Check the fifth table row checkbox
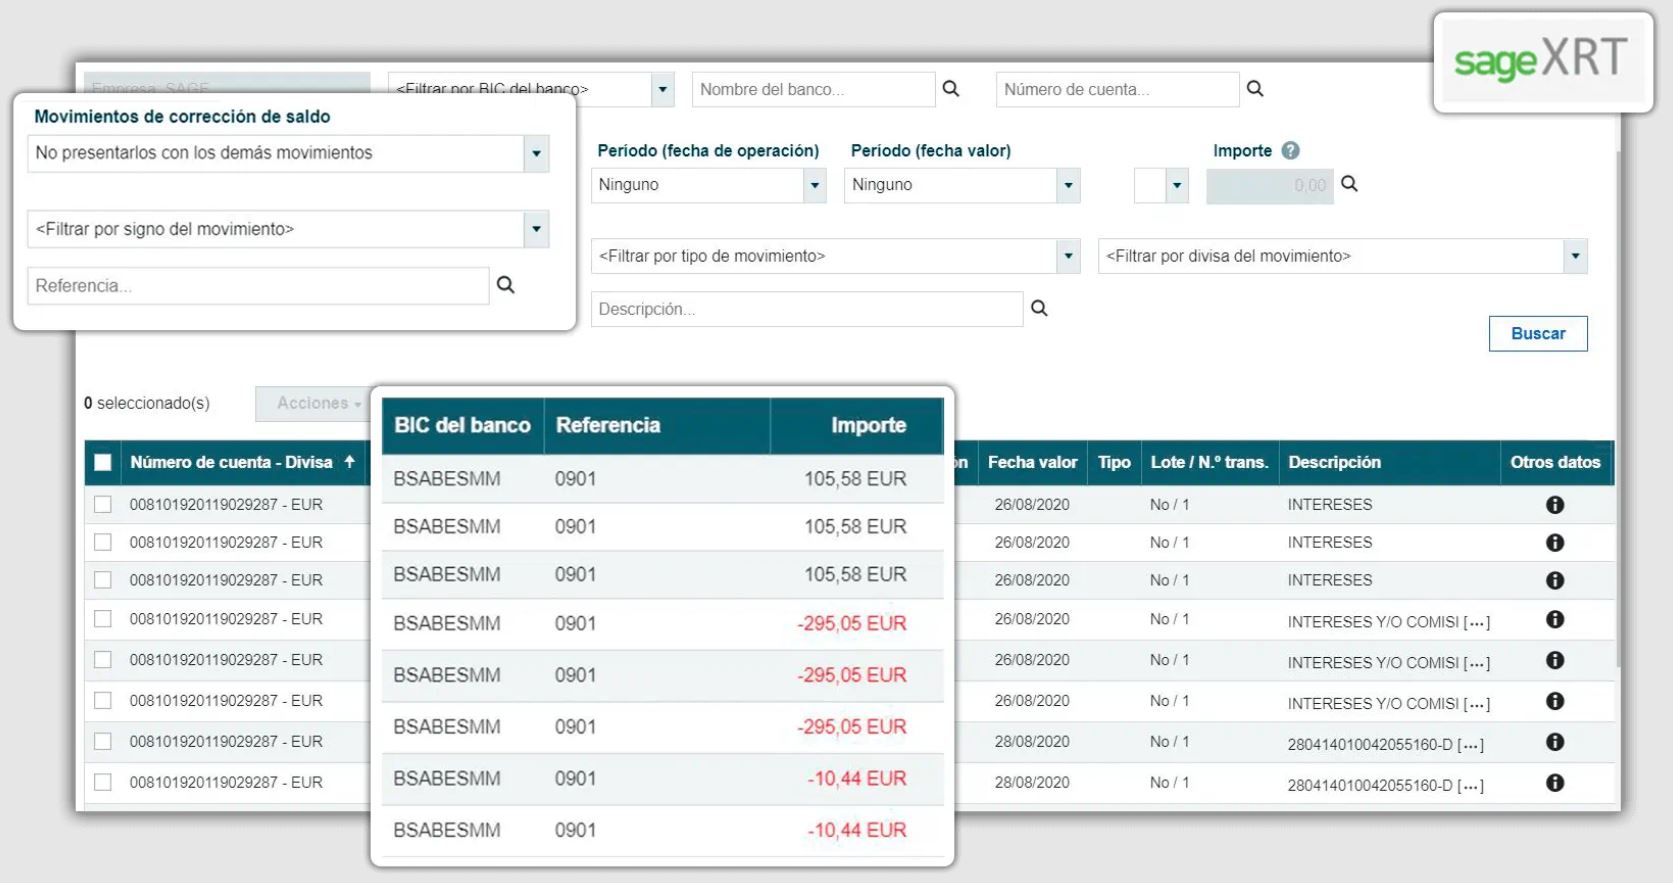The height and width of the screenshot is (883, 1673). click(103, 660)
